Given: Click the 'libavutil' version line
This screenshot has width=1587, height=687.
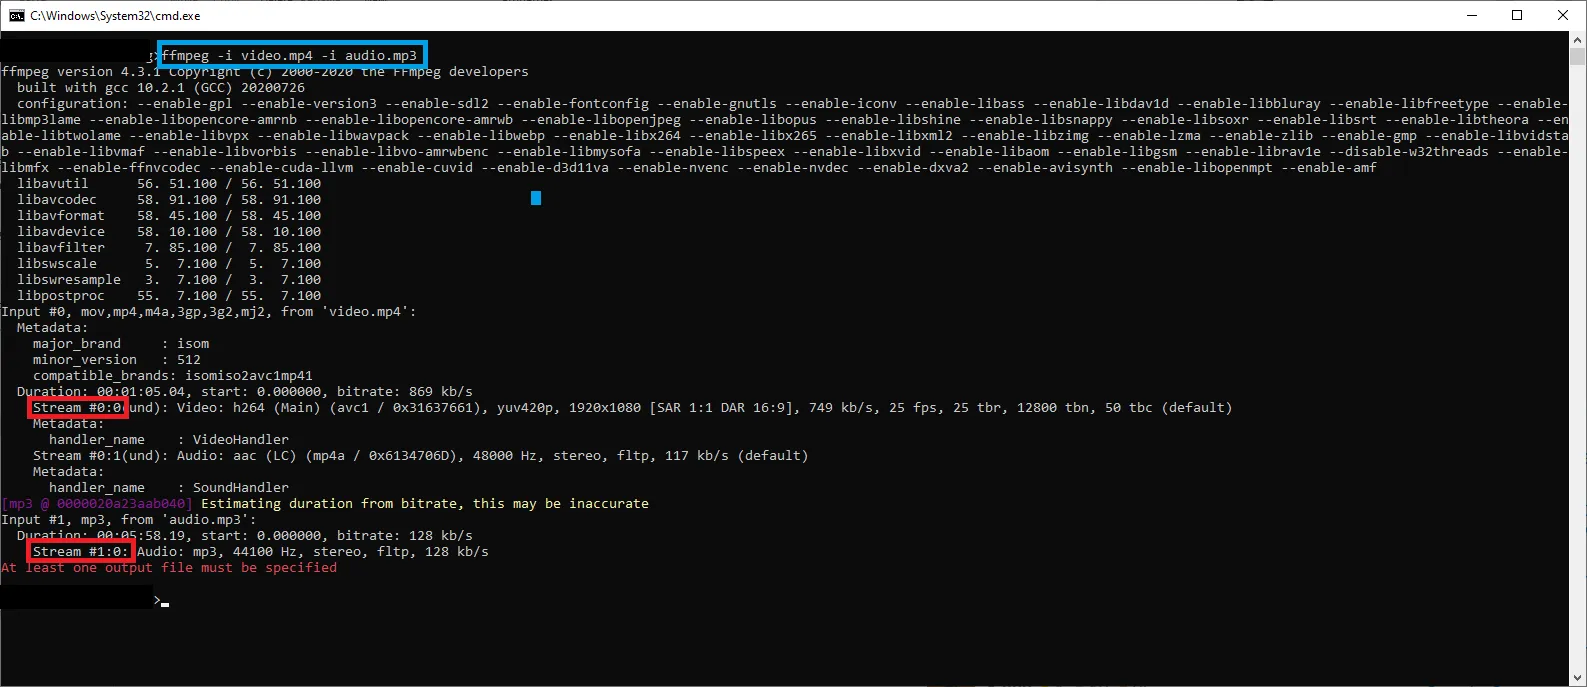Looking at the screenshot, I should (169, 183).
